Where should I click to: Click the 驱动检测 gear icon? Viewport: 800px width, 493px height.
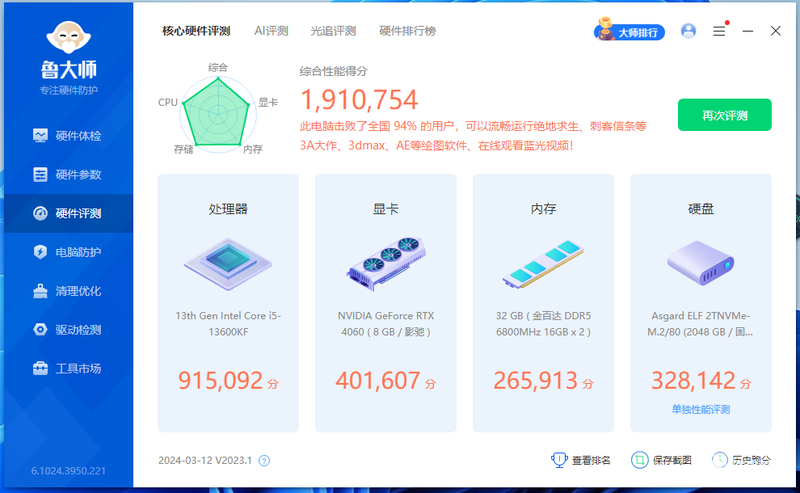coord(40,330)
